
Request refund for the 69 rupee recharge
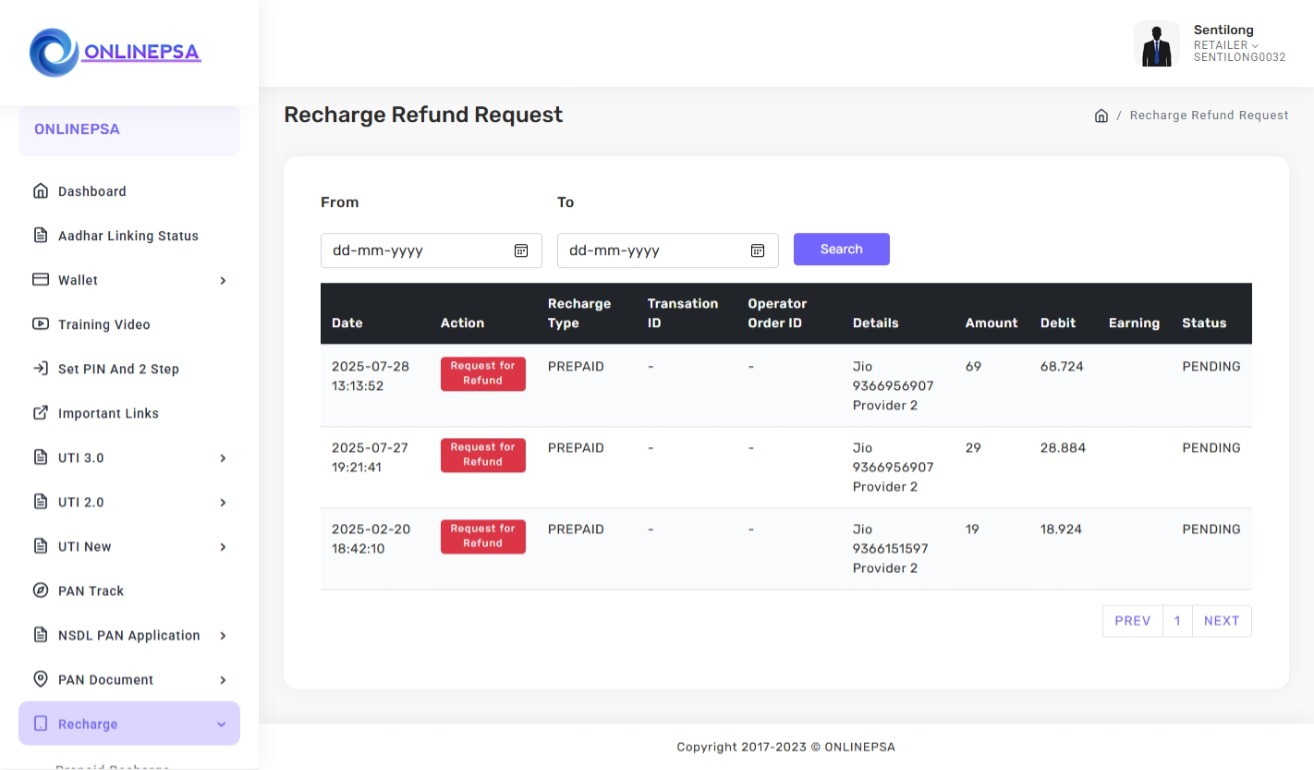tap(483, 373)
